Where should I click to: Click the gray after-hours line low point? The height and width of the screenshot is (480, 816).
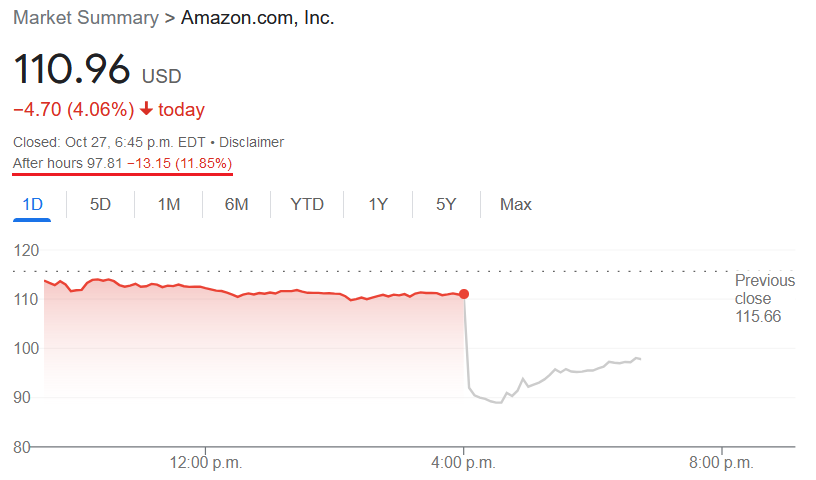tap(499, 402)
